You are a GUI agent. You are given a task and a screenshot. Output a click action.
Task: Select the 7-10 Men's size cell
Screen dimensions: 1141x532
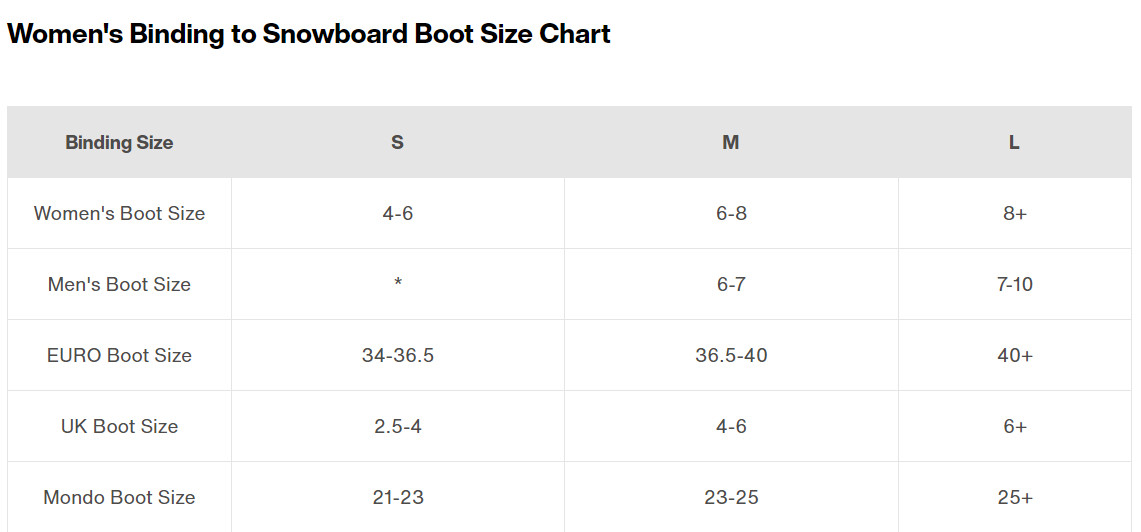point(1014,284)
